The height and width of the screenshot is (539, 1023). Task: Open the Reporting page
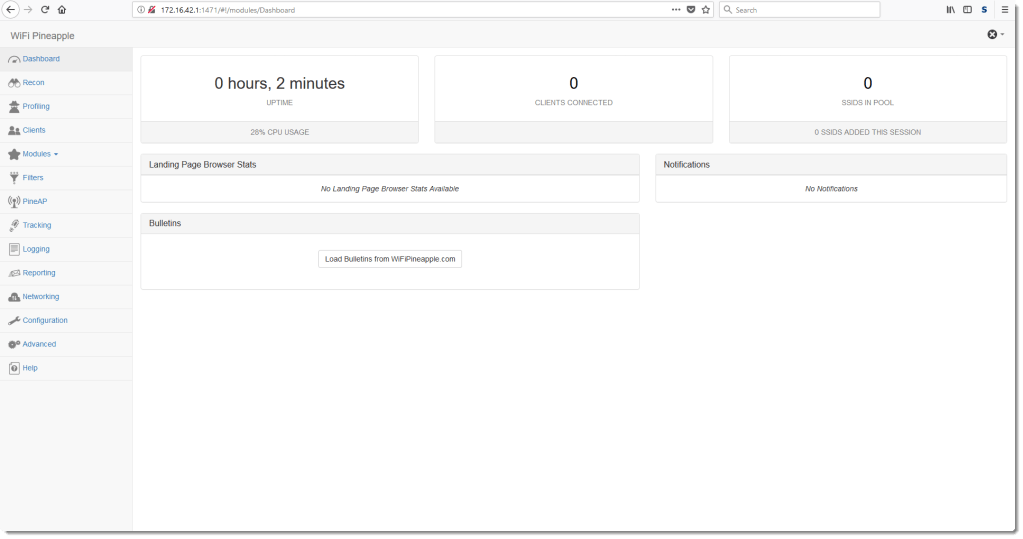[39, 273]
